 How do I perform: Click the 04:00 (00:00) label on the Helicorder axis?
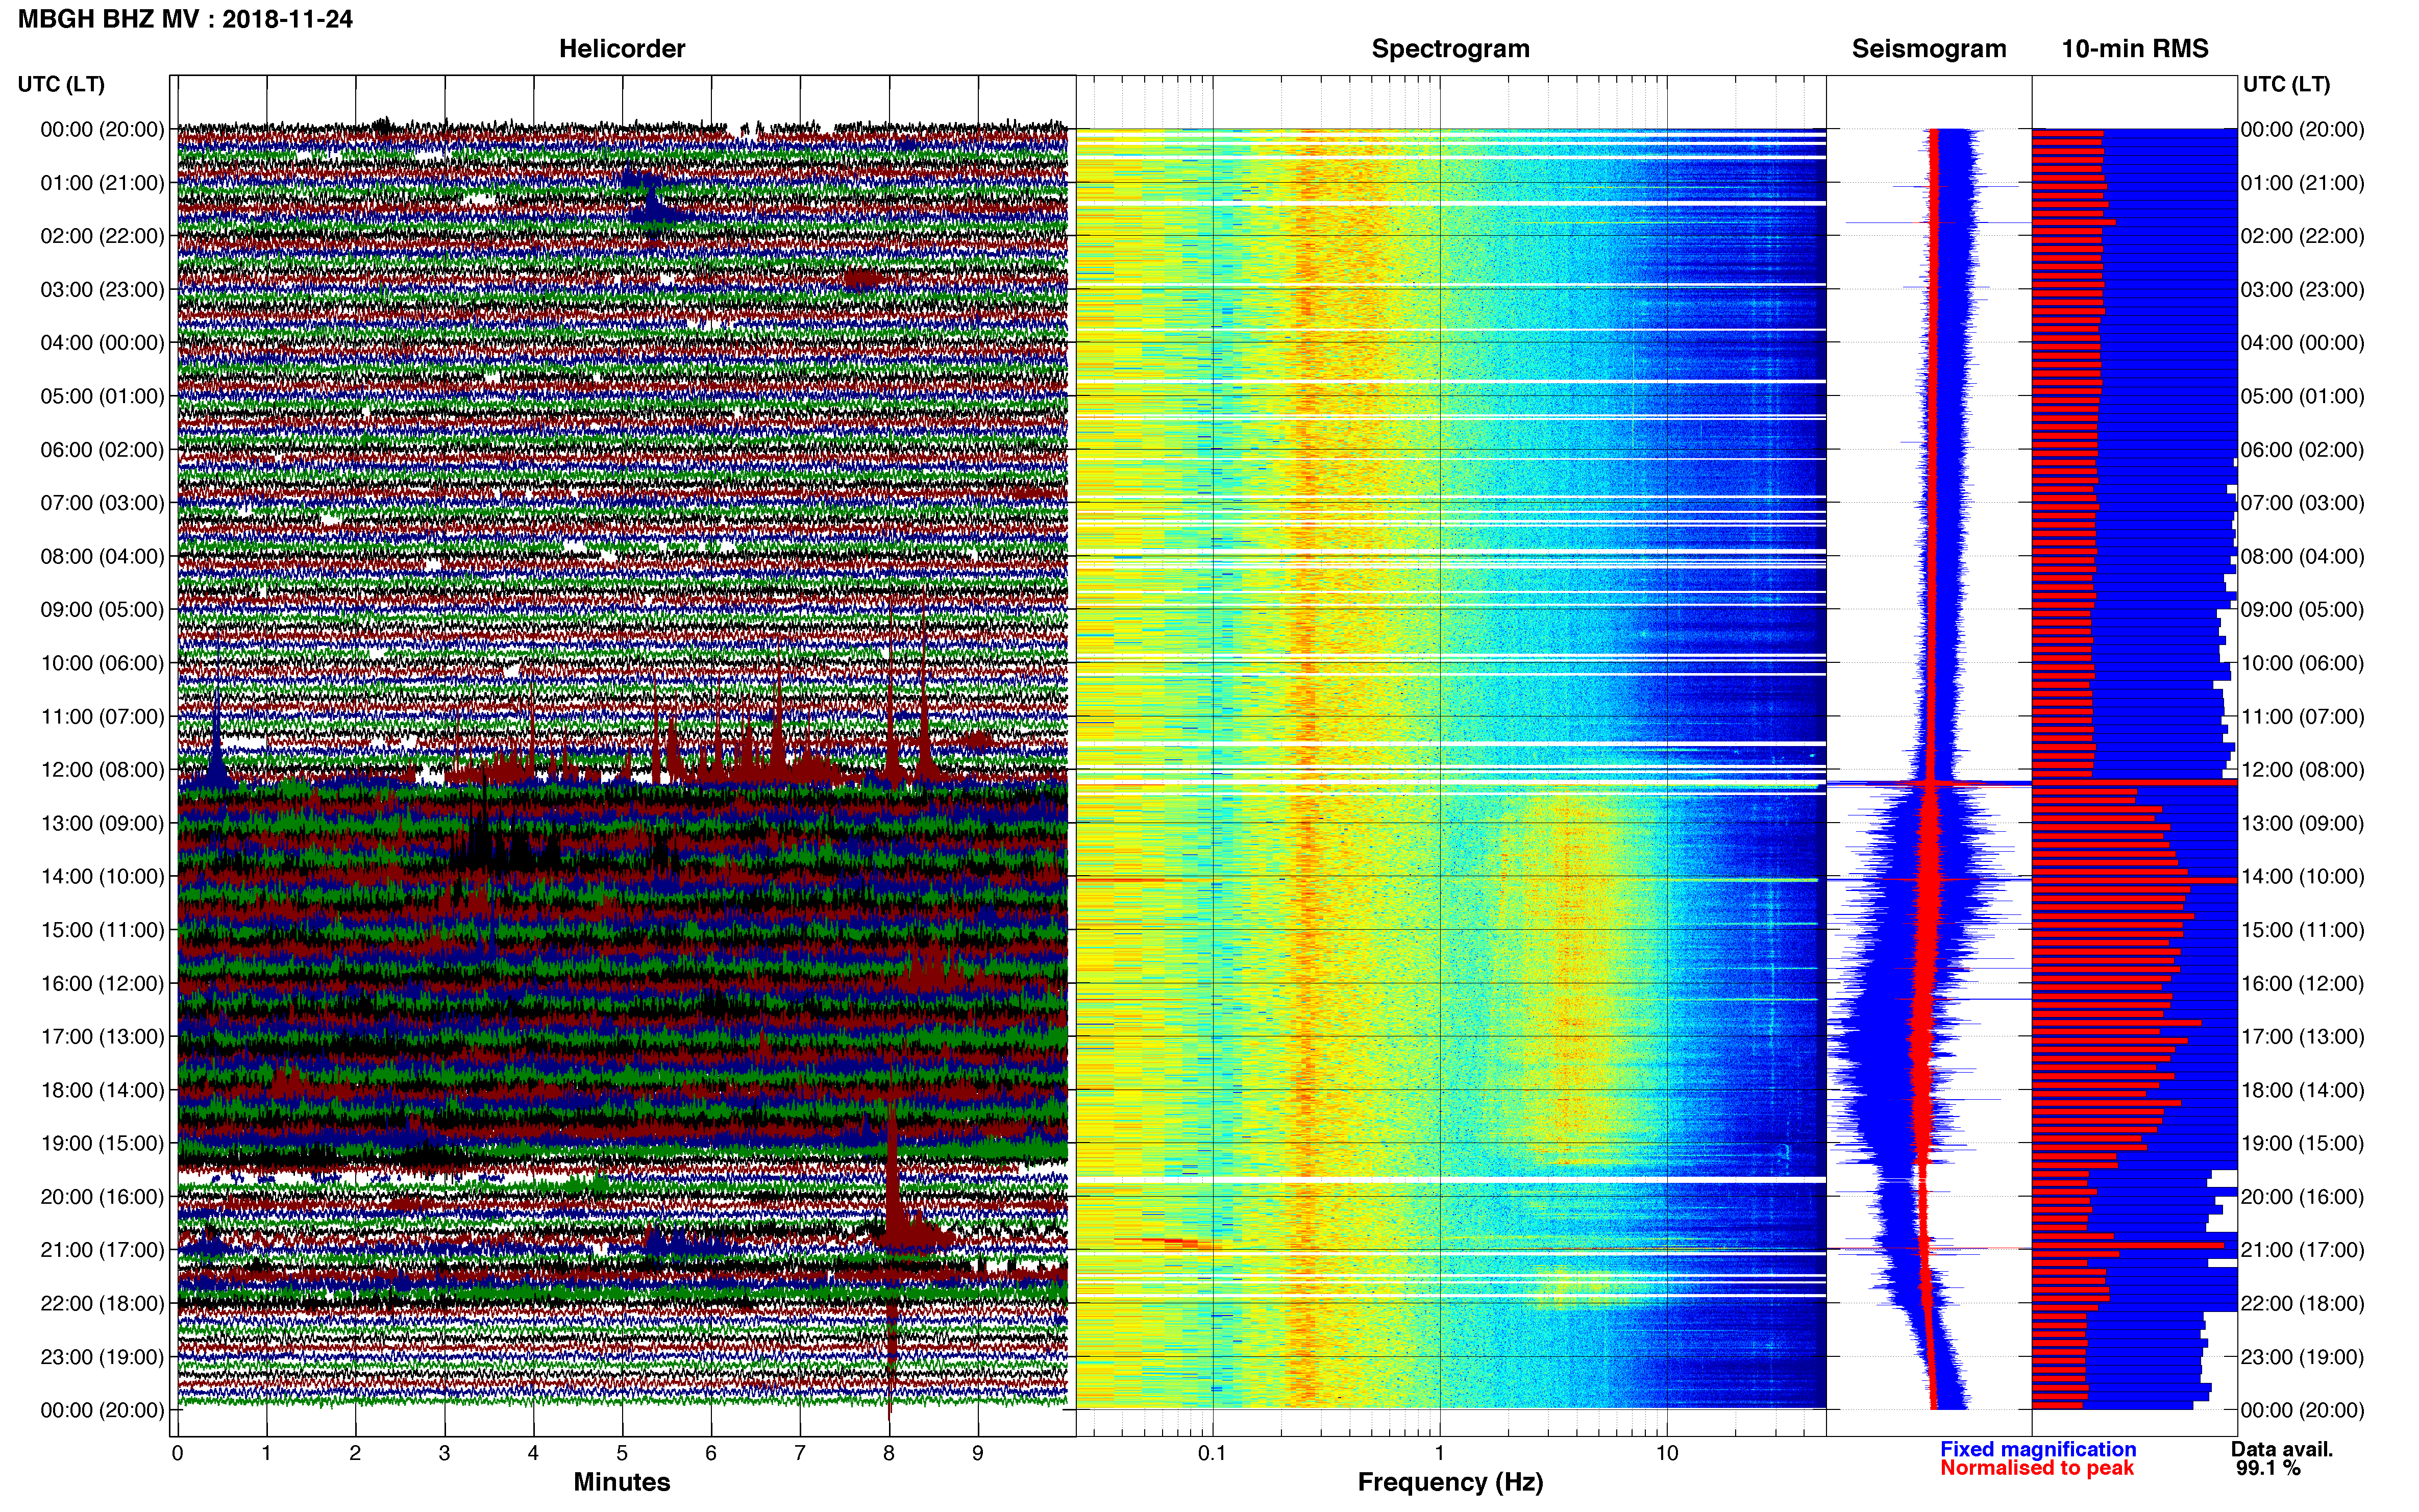(x=102, y=342)
